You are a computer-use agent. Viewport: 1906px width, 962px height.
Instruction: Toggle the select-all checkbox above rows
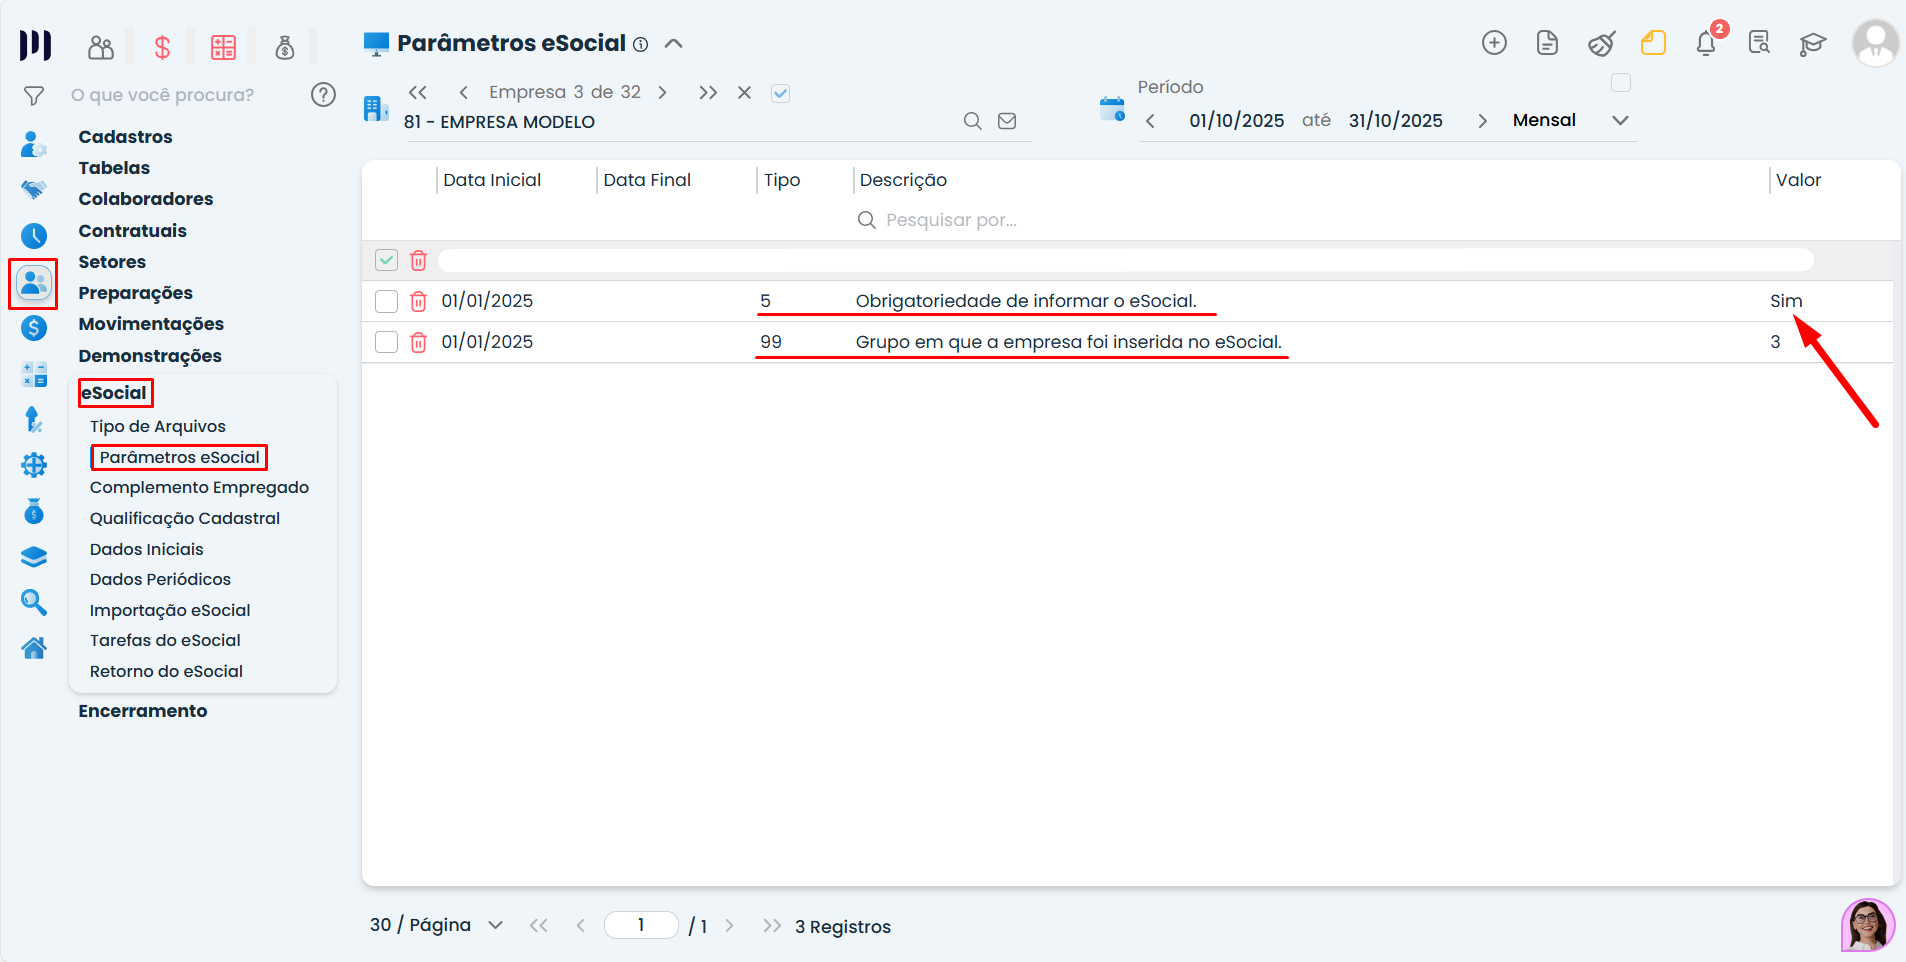386,260
